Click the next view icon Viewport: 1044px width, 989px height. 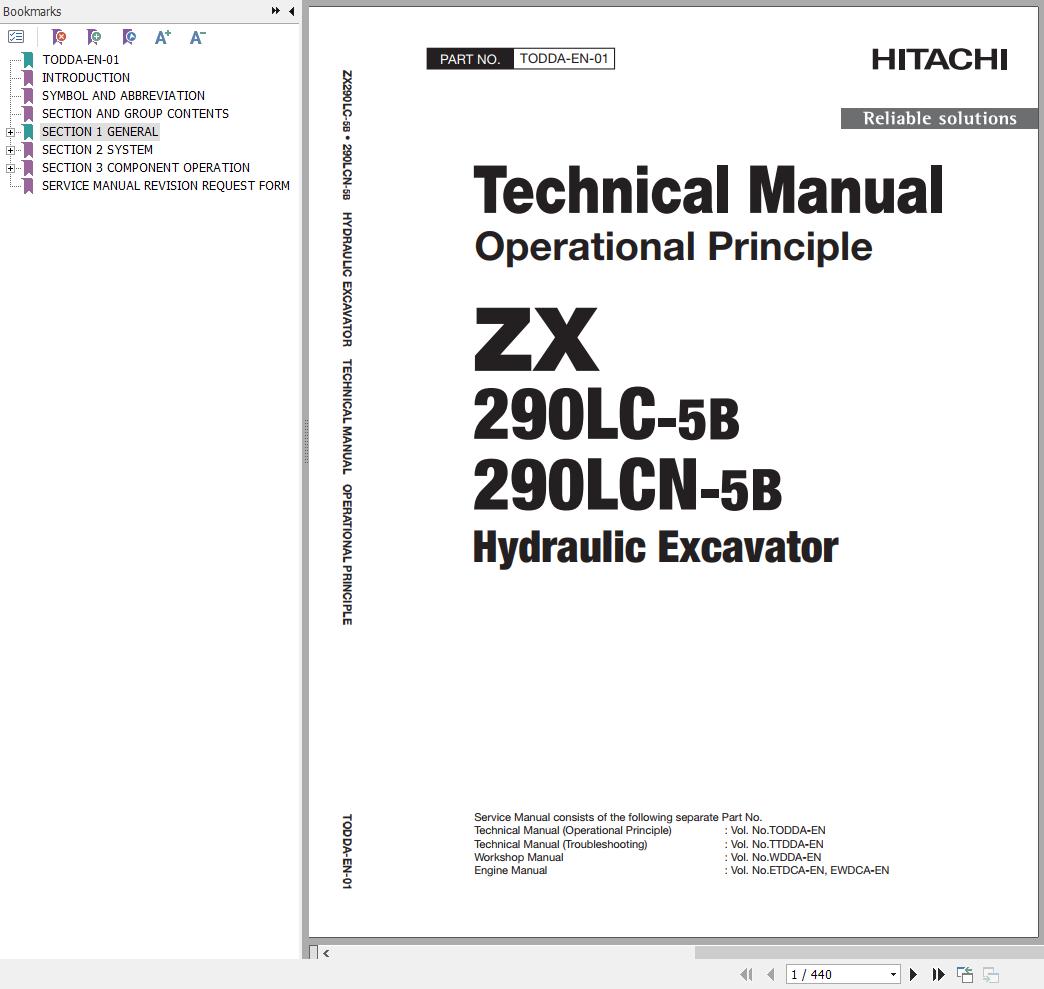991,974
